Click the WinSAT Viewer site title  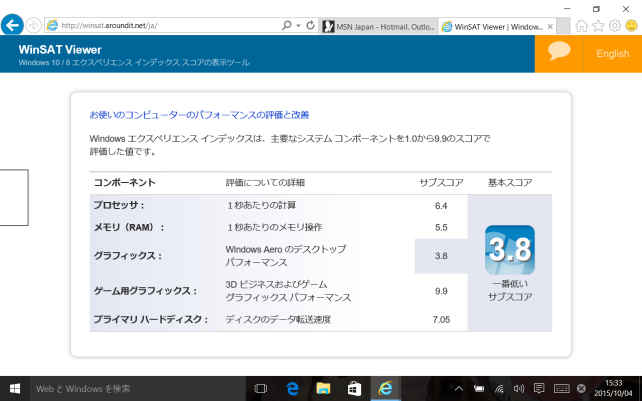[60, 50]
